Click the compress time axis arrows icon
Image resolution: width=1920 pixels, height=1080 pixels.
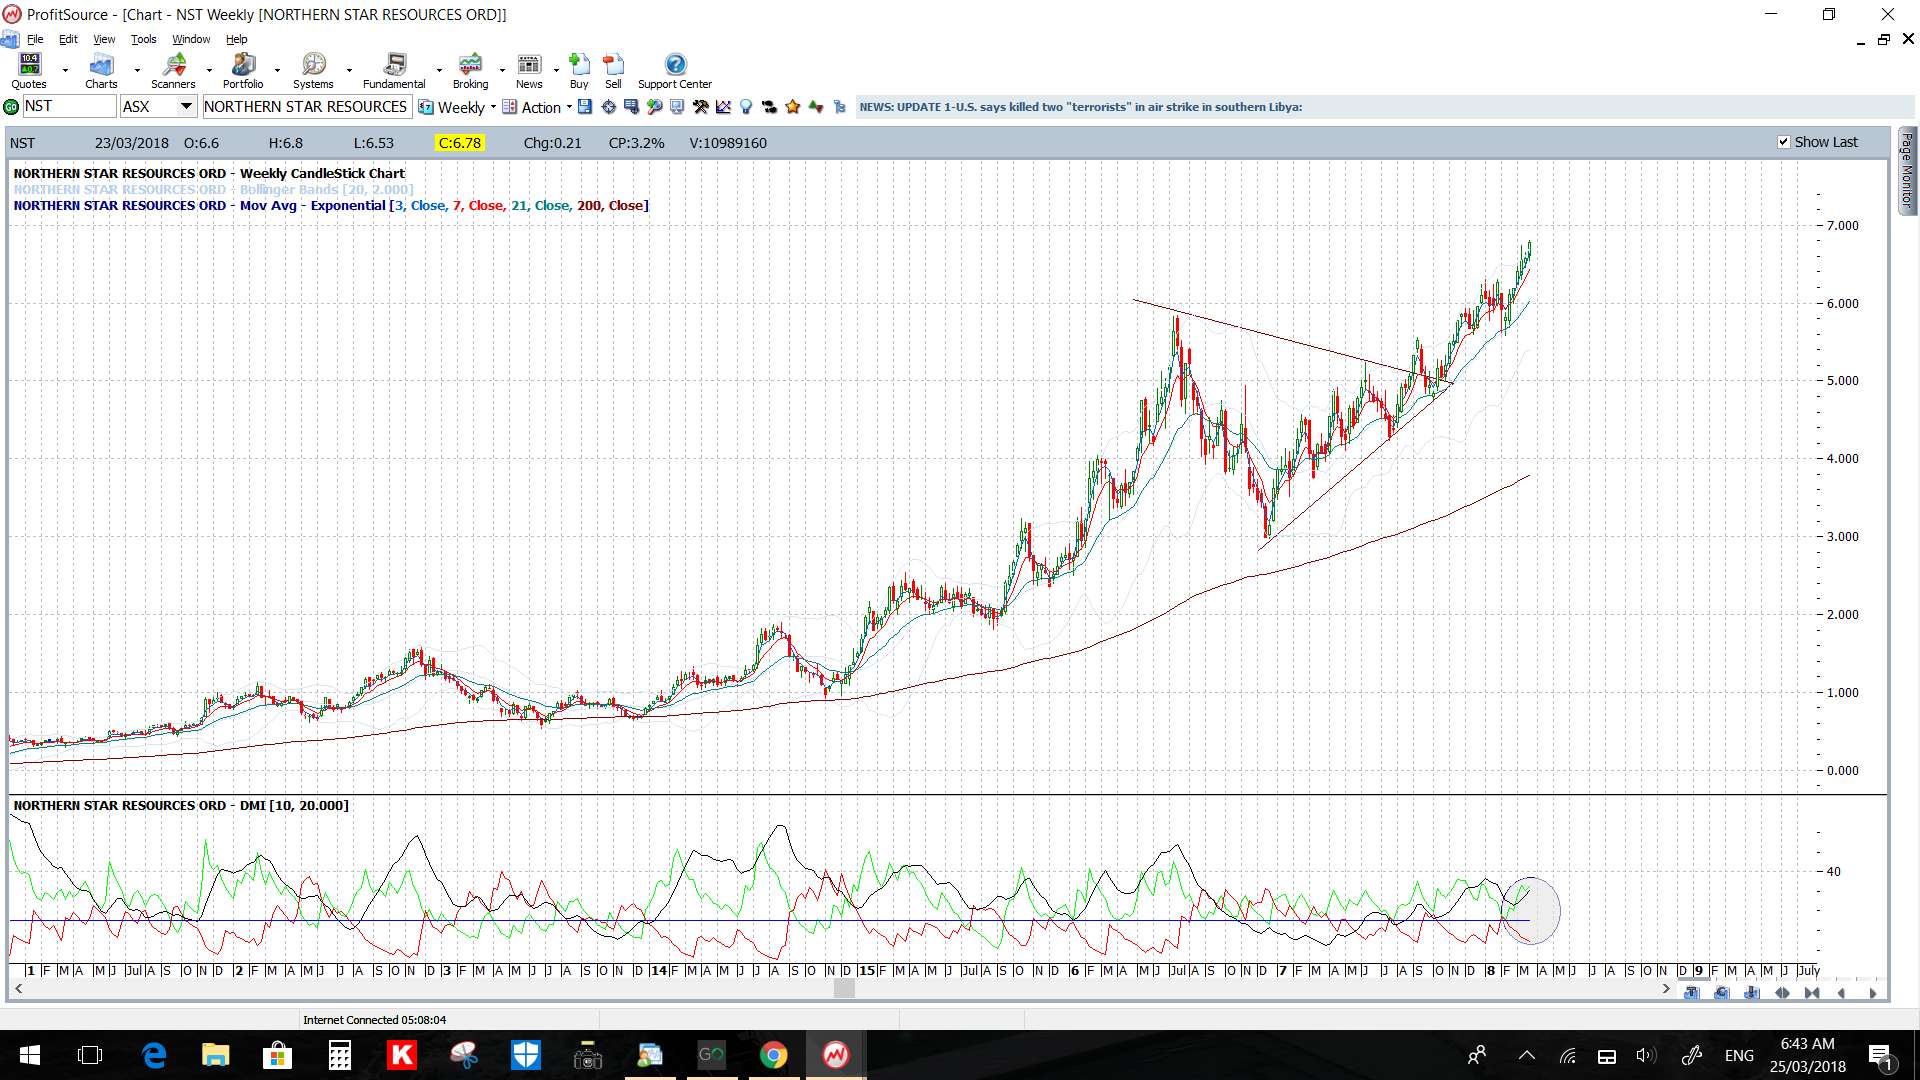tap(1812, 993)
